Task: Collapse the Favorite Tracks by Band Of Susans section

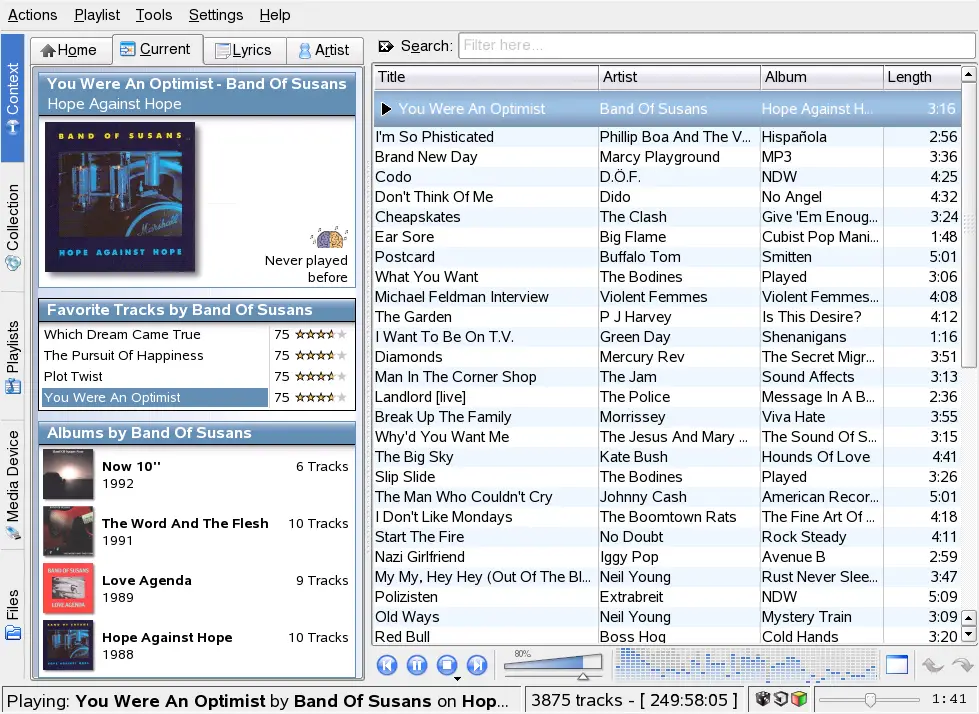Action: click(196, 310)
